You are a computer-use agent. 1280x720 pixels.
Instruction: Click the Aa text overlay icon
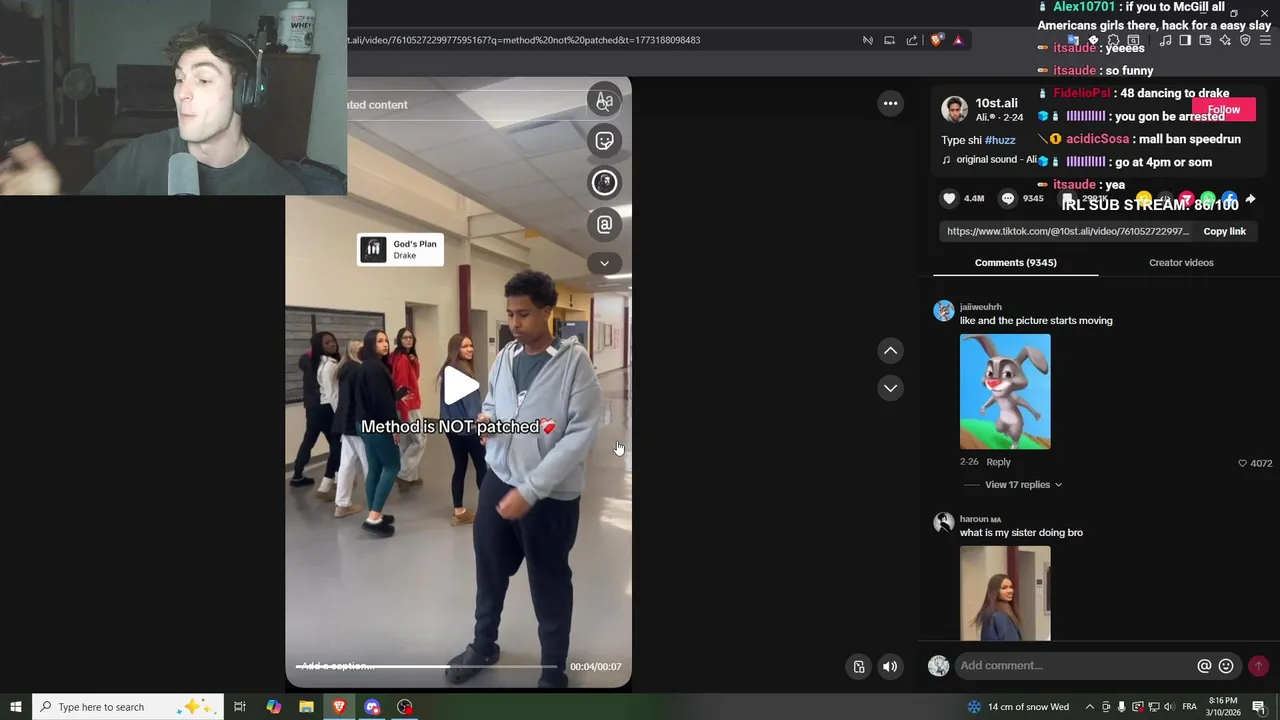tap(604, 101)
